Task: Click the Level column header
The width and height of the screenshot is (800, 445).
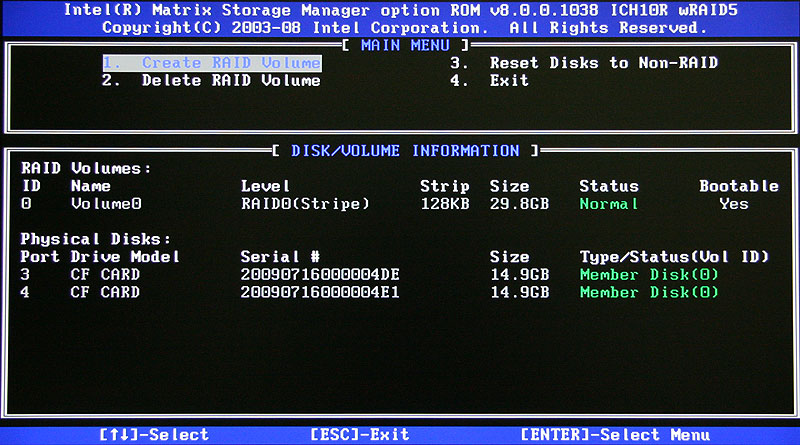Action: click(x=265, y=186)
